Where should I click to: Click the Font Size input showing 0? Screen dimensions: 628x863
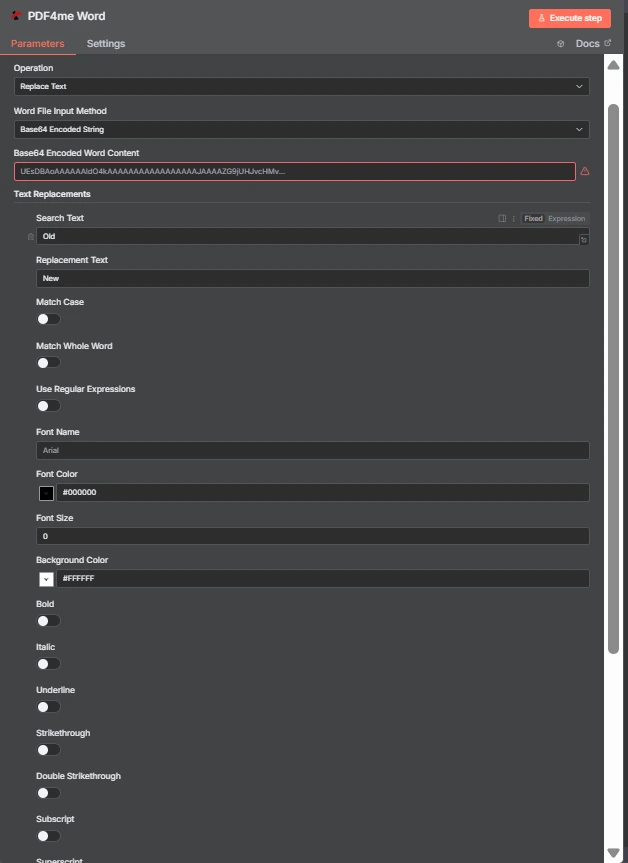pyautogui.click(x=313, y=536)
